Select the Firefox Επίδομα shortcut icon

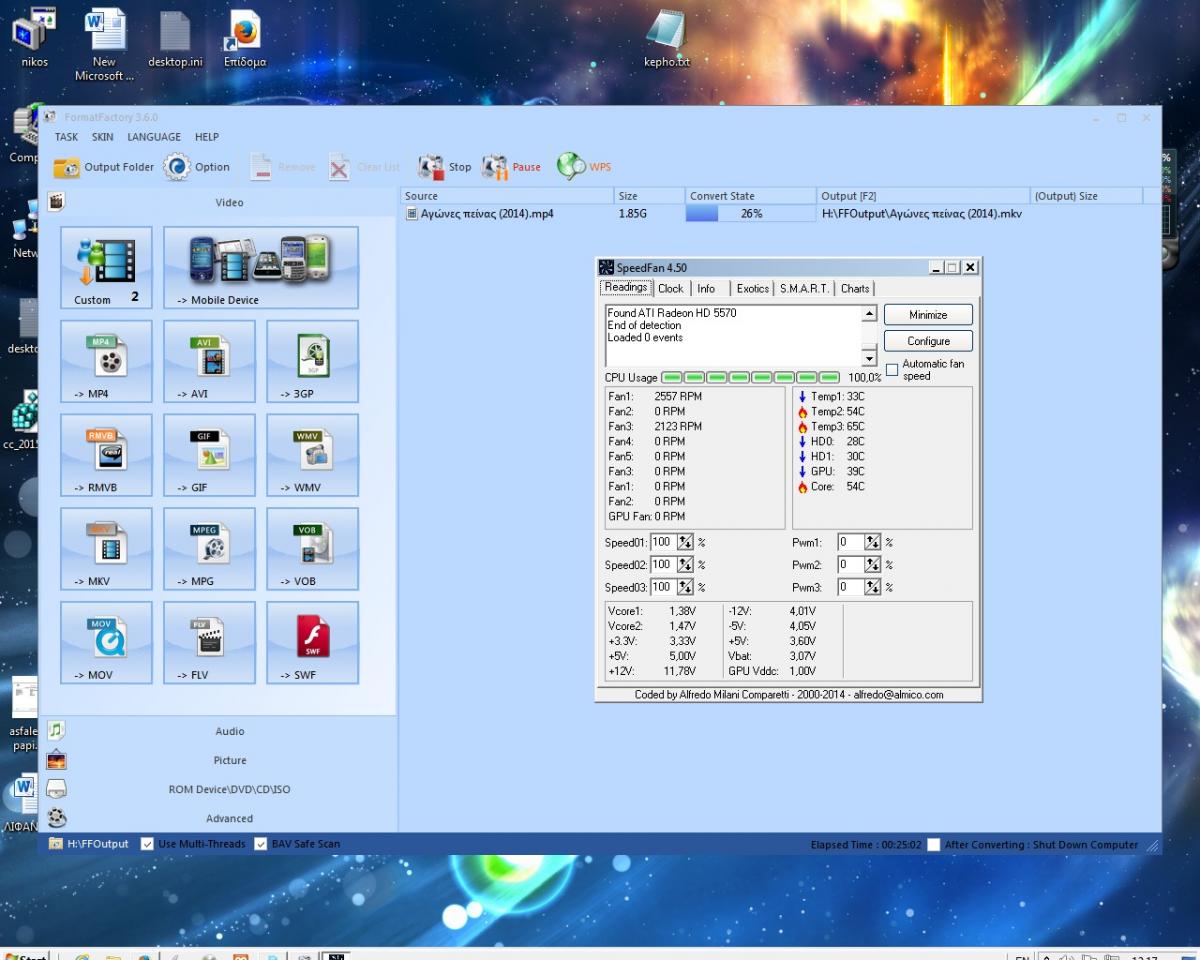click(x=245, y=38)
